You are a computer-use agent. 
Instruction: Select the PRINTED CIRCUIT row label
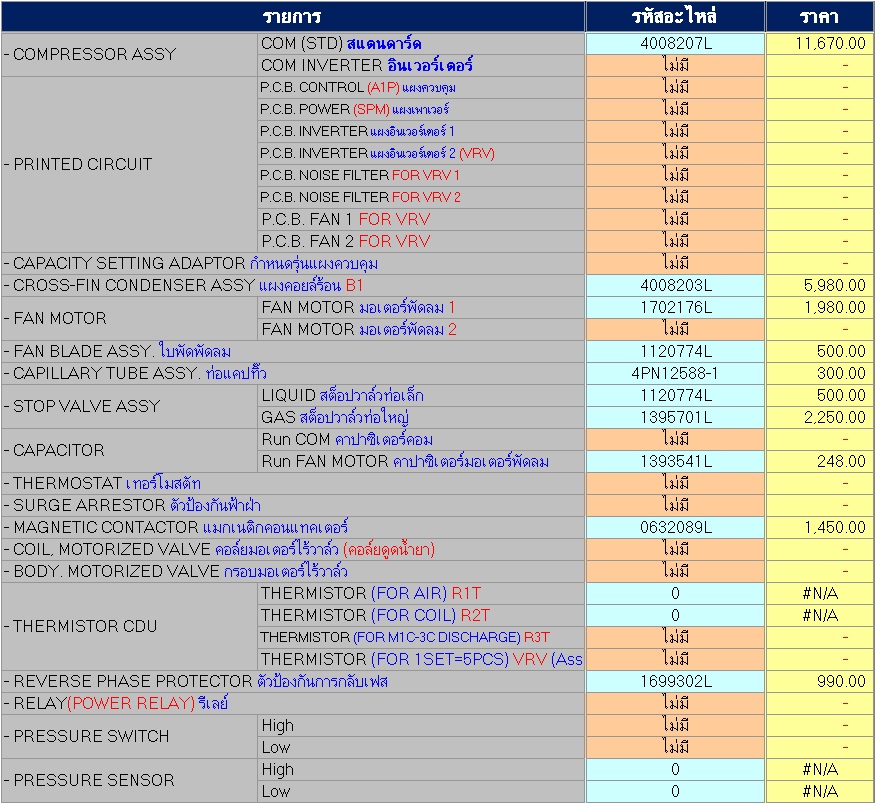point(129,165)
